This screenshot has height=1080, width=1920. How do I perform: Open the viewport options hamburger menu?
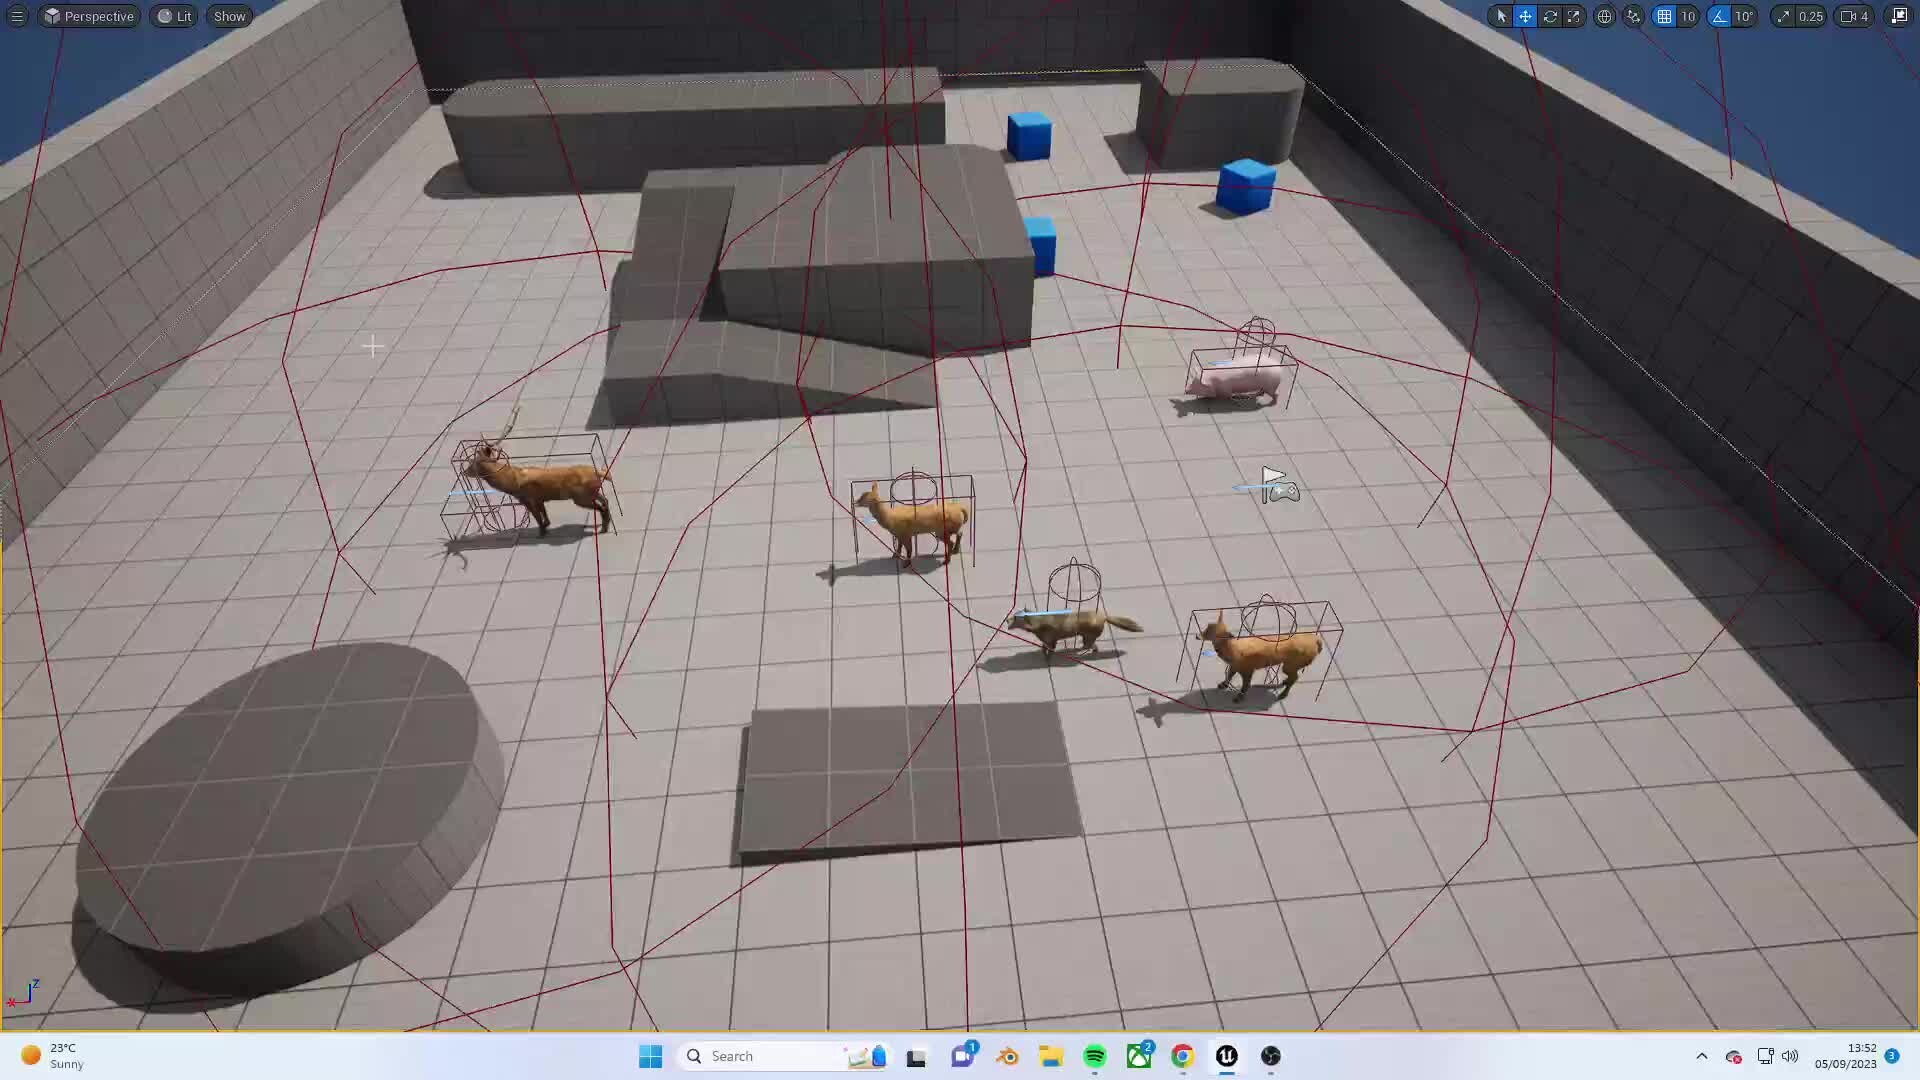pos(17,16)
